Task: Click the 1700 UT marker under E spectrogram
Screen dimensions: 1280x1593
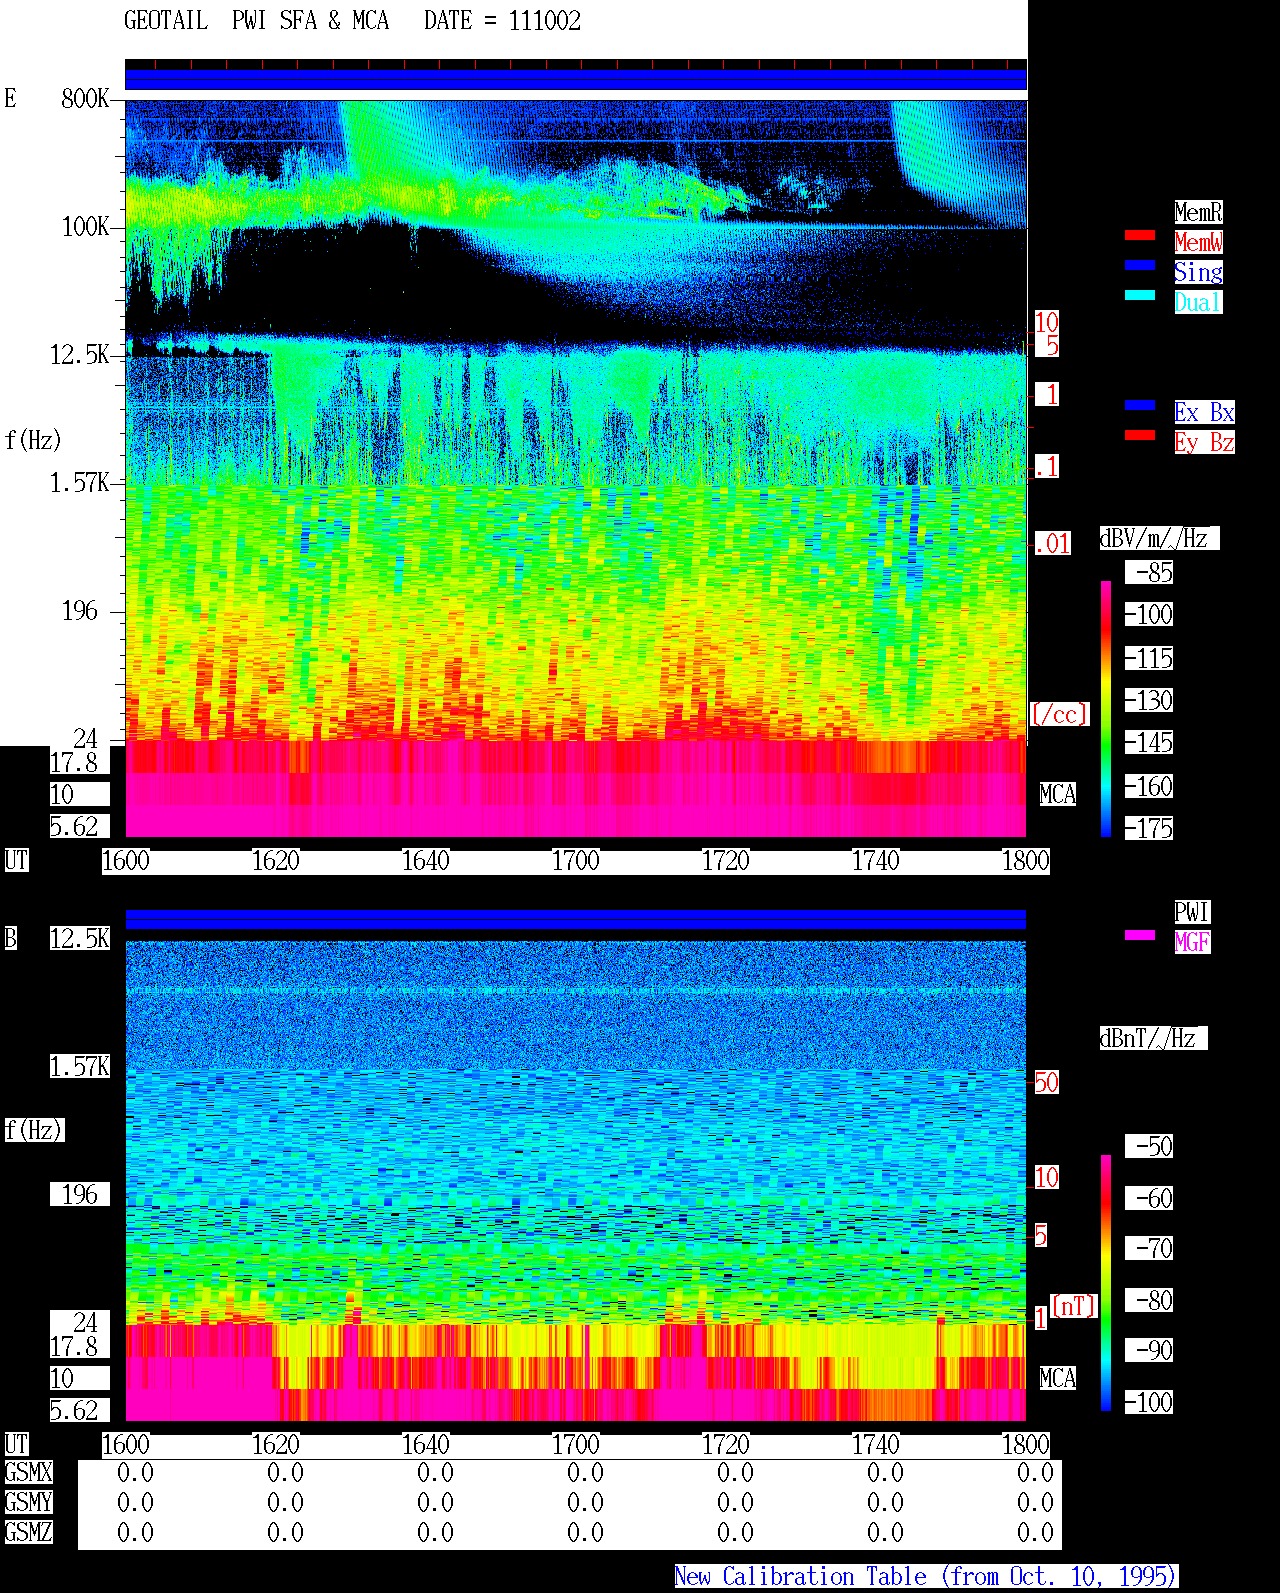Action: tap(575, 861)
